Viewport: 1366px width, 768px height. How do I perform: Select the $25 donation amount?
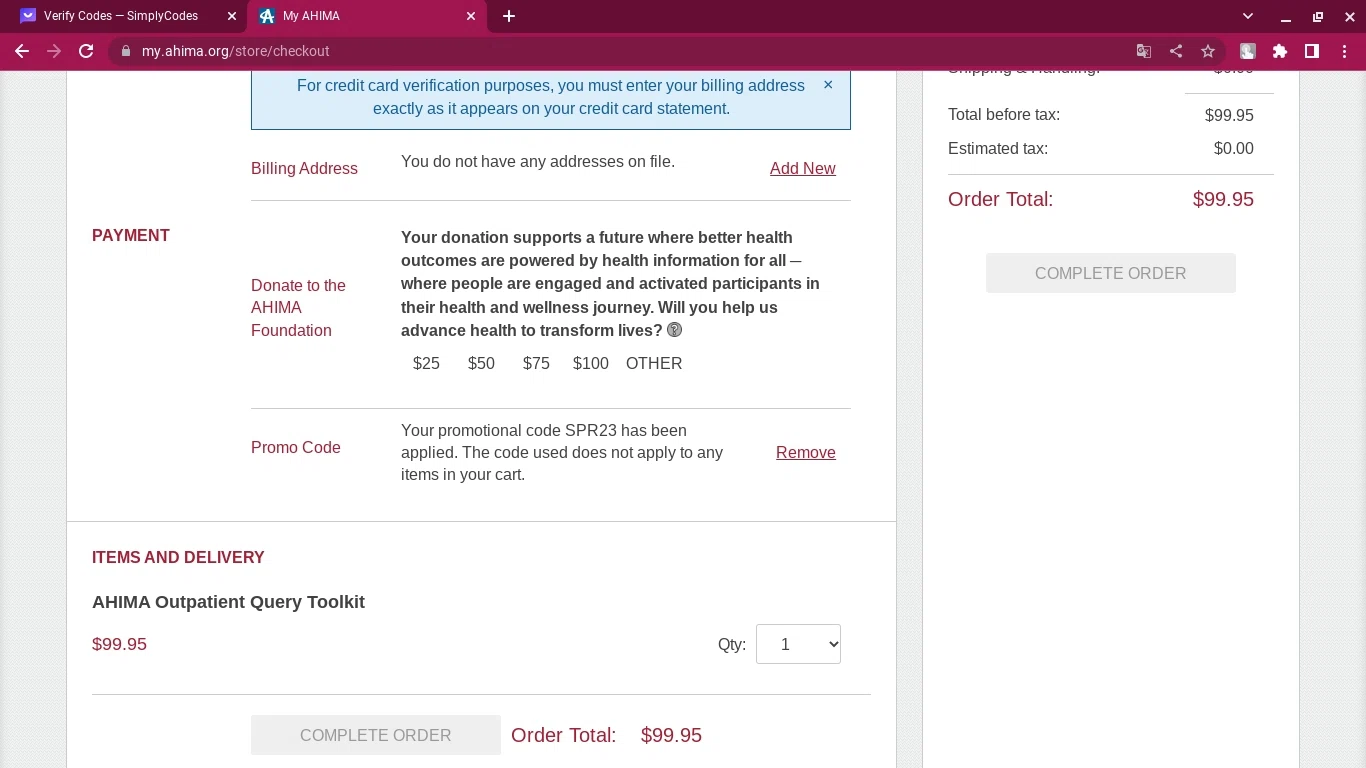[426, 363]
